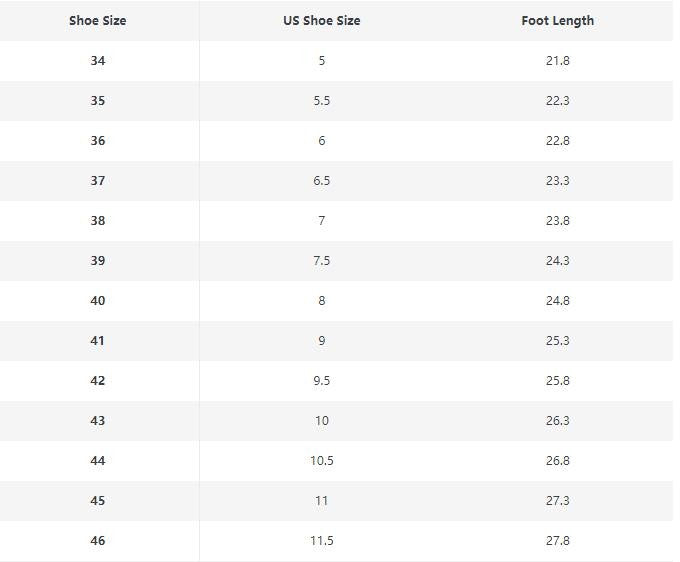Select shoe size 46 cell
680x562 pixels.
pos(98,541)
